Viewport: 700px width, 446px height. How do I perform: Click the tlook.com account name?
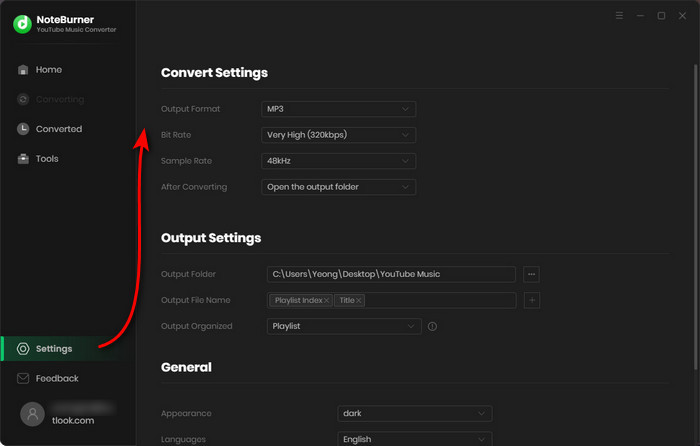tap(73, 421)
